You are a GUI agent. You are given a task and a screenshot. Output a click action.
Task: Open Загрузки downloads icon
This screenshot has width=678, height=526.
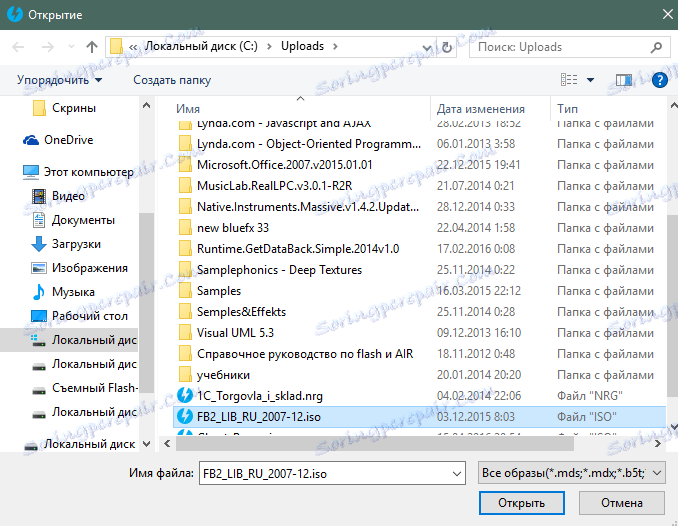click(x=39, y=244)
